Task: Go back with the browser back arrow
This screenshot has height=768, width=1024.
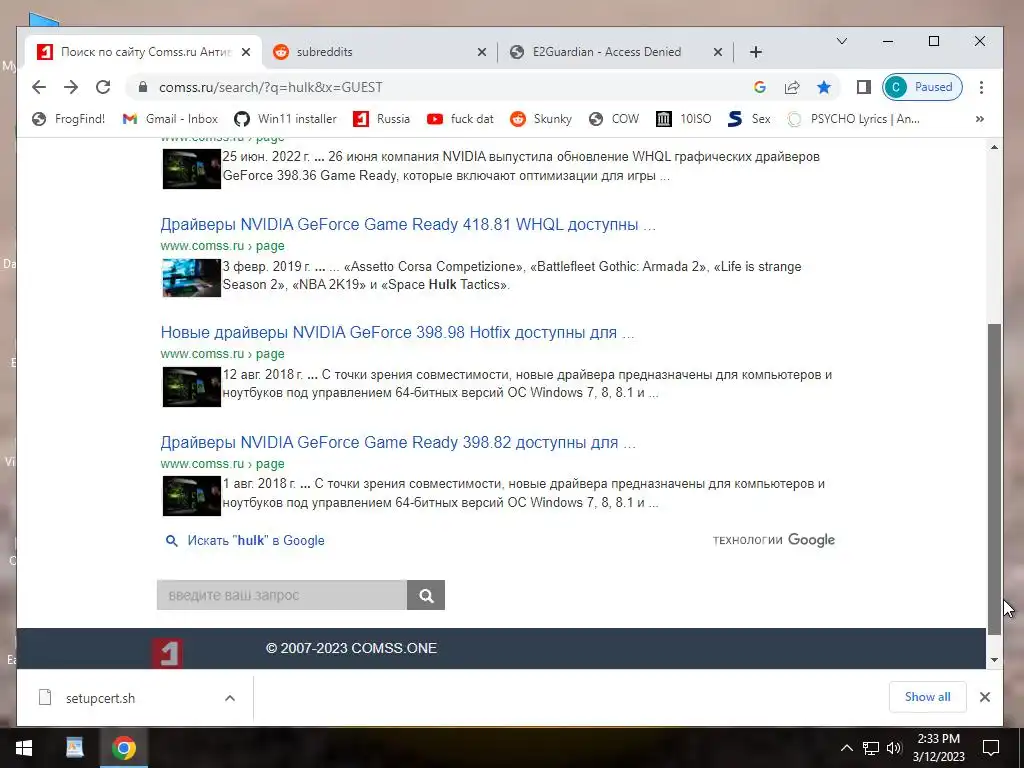Action: [39, 87]
